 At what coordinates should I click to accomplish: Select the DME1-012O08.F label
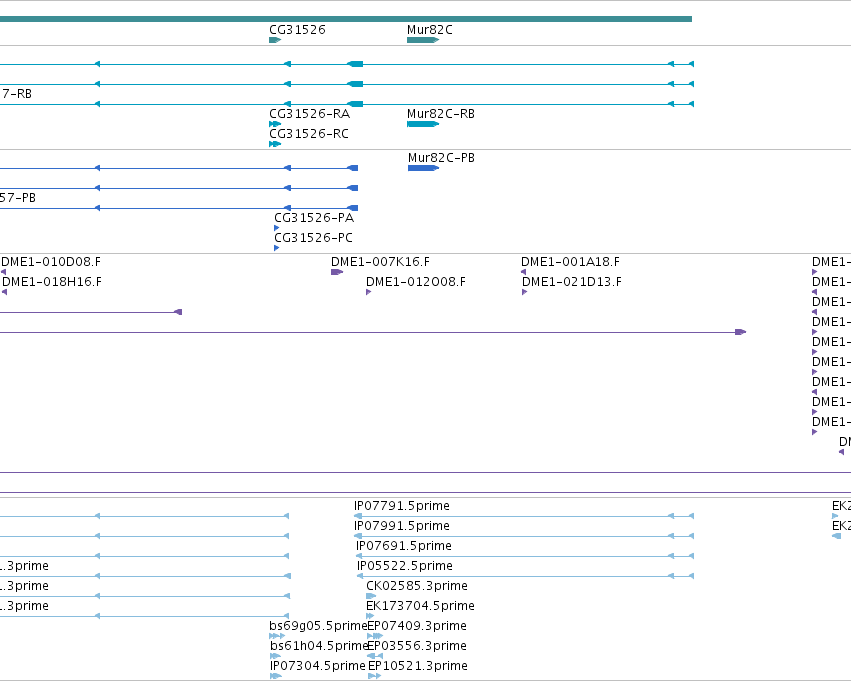coord(416,282)
